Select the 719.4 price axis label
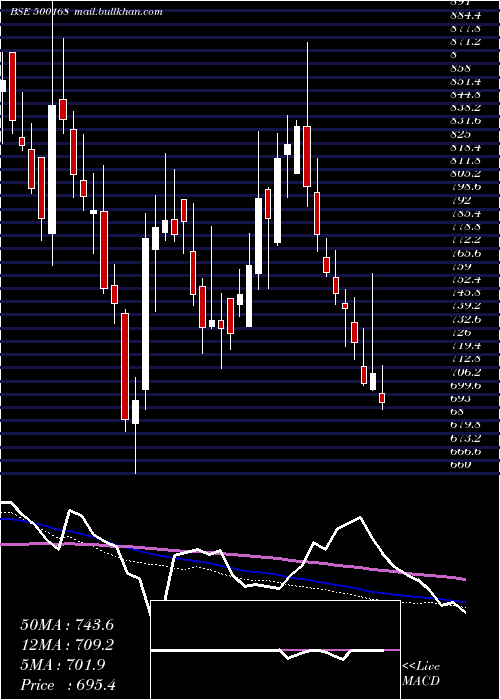500x700 pixels. (x=465, y=346)
